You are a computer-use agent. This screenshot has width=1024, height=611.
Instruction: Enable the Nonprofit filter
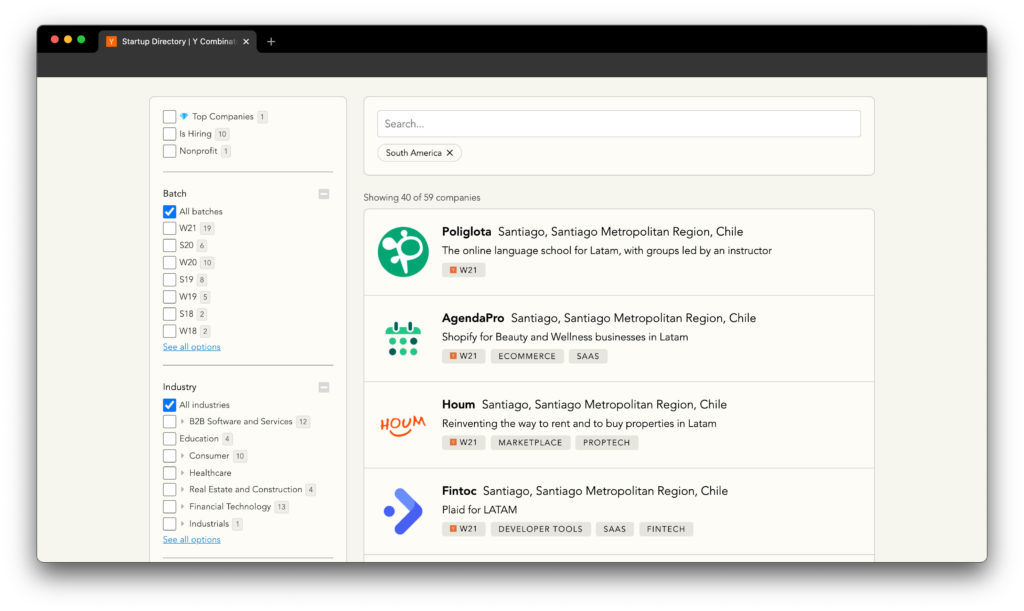click(169, 150)
